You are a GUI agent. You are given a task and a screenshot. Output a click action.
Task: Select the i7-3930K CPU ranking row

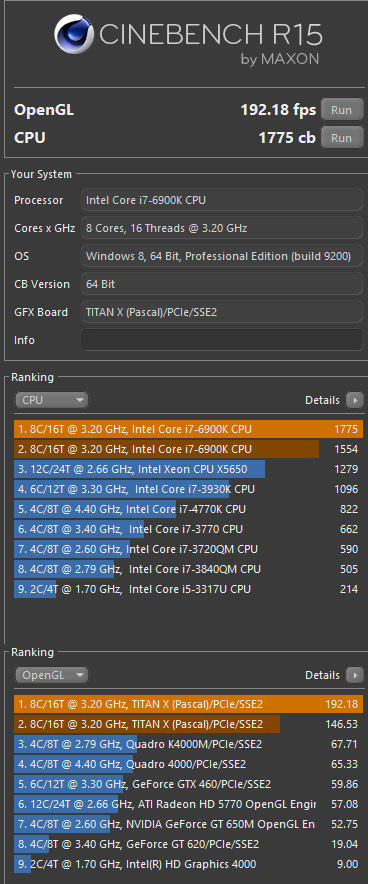tap(188, 489)
